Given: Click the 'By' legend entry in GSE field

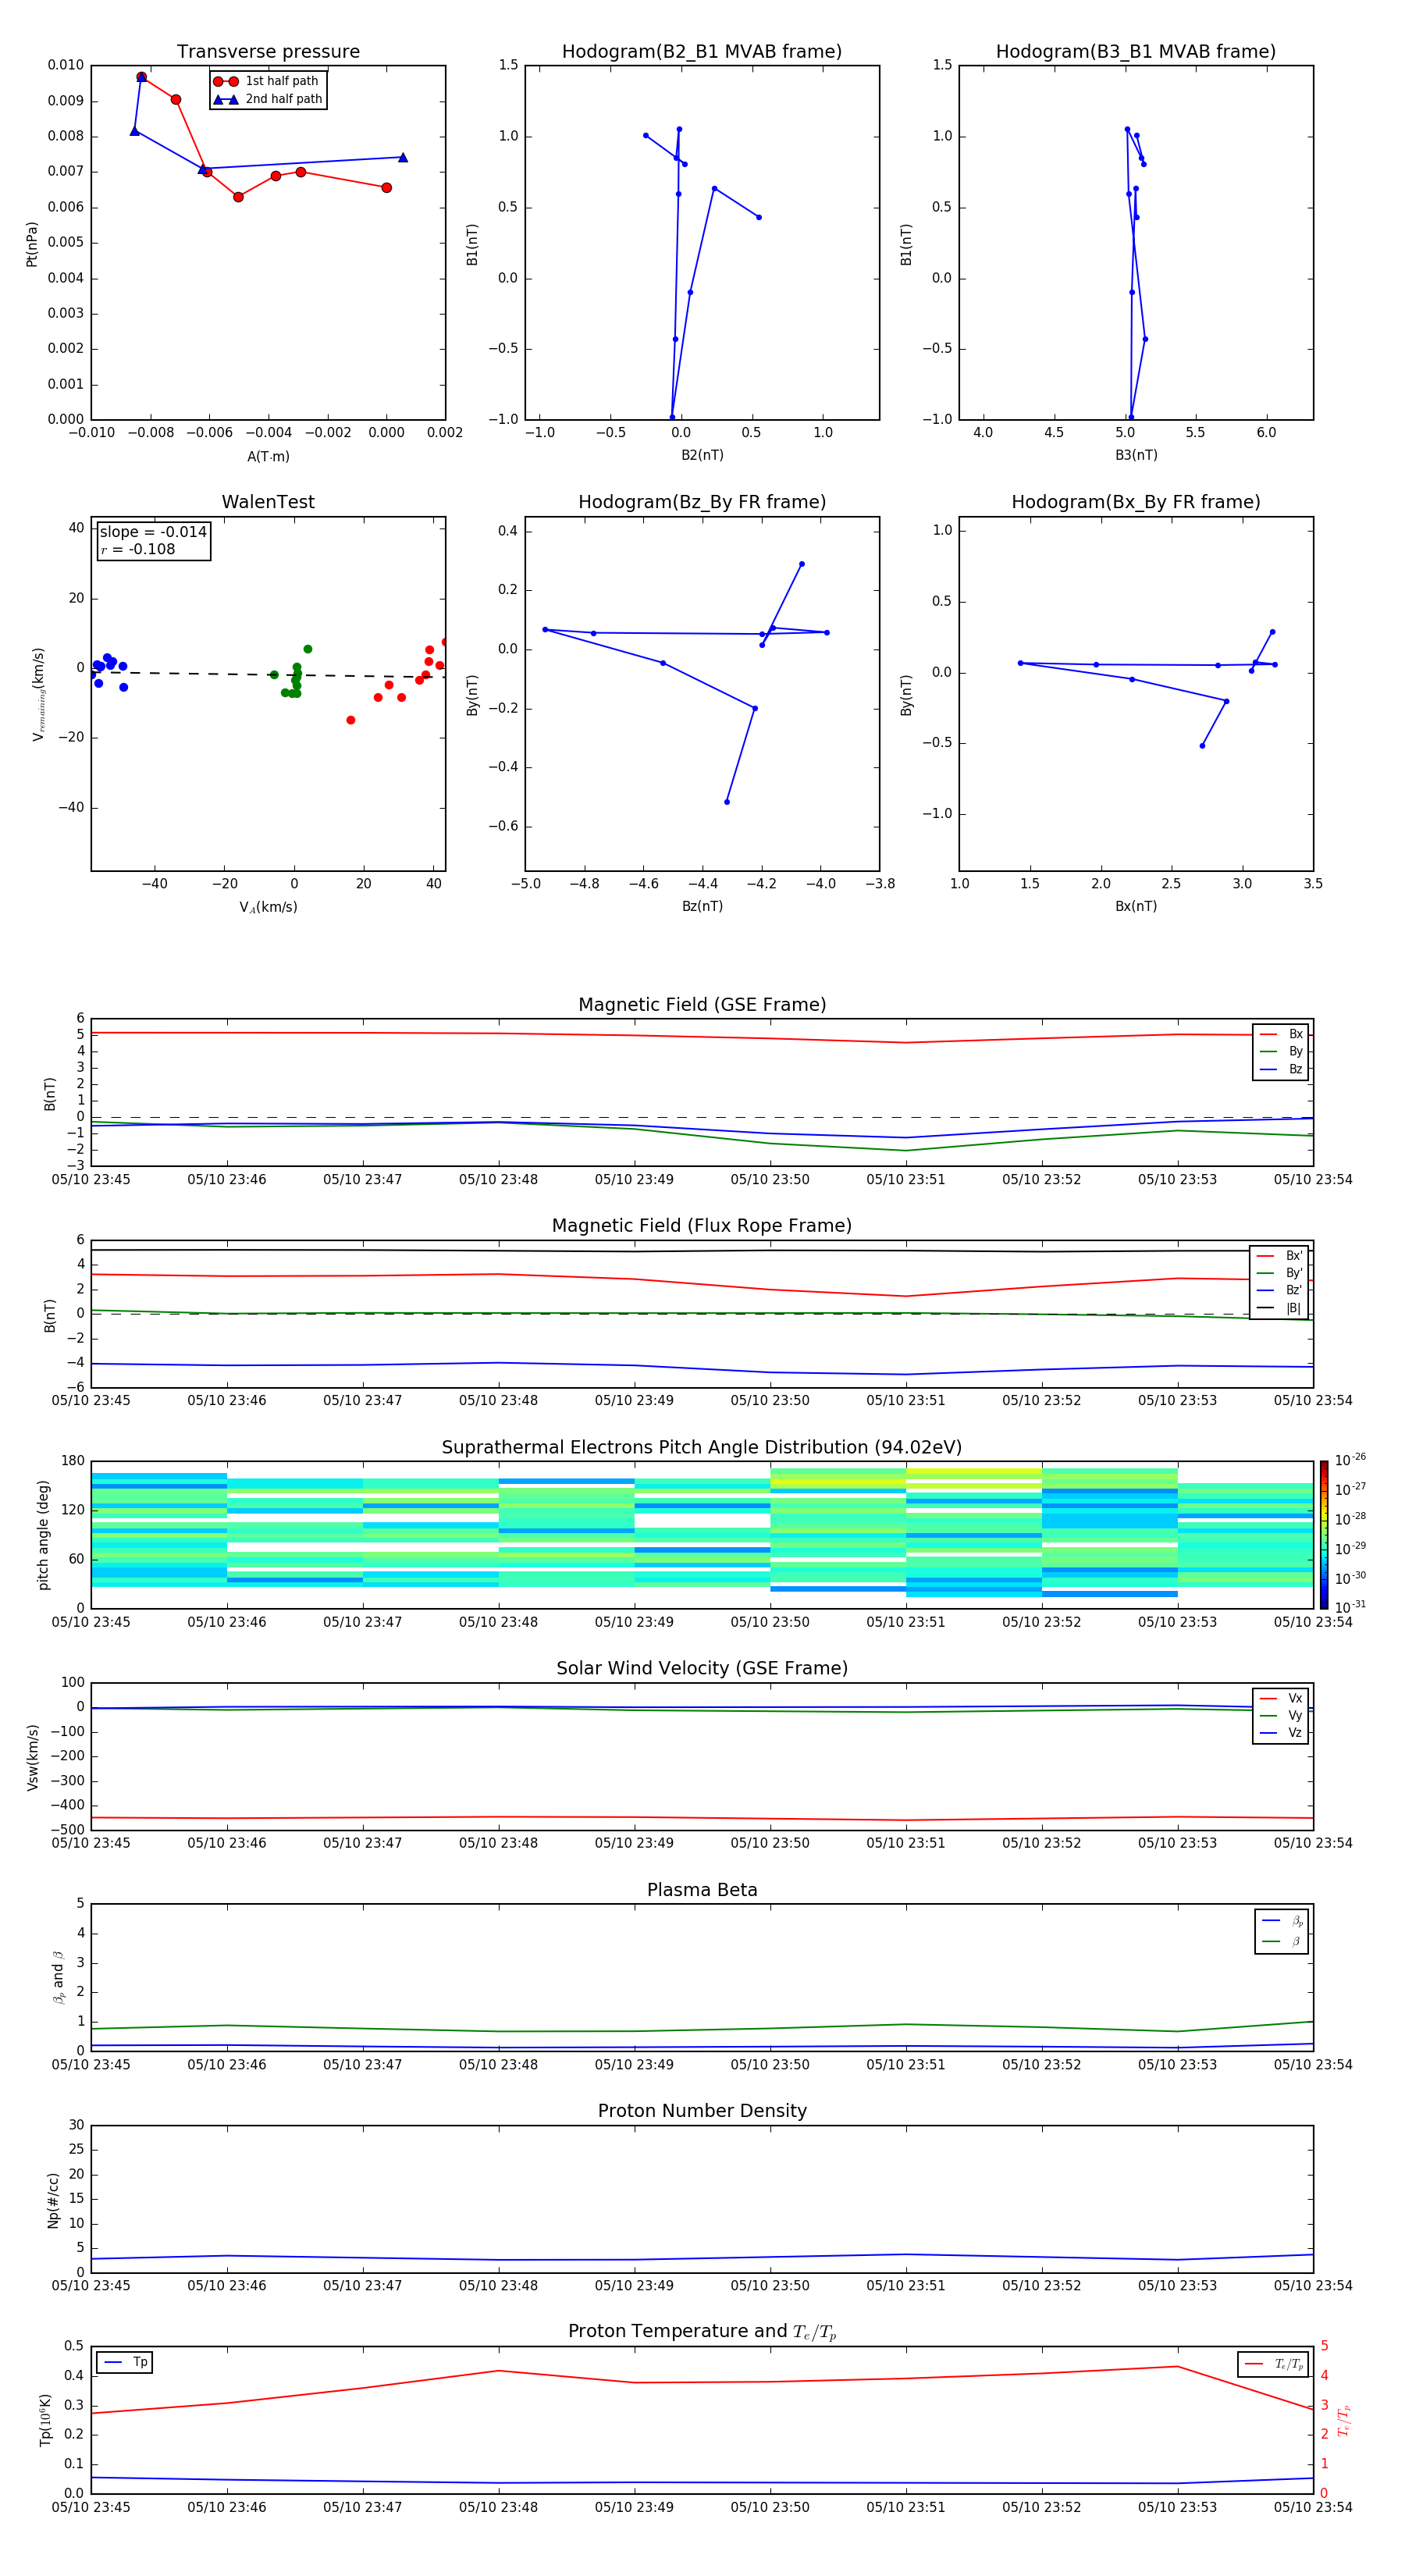Looking at the screenshot, I should click(x=1281, y=1051).
